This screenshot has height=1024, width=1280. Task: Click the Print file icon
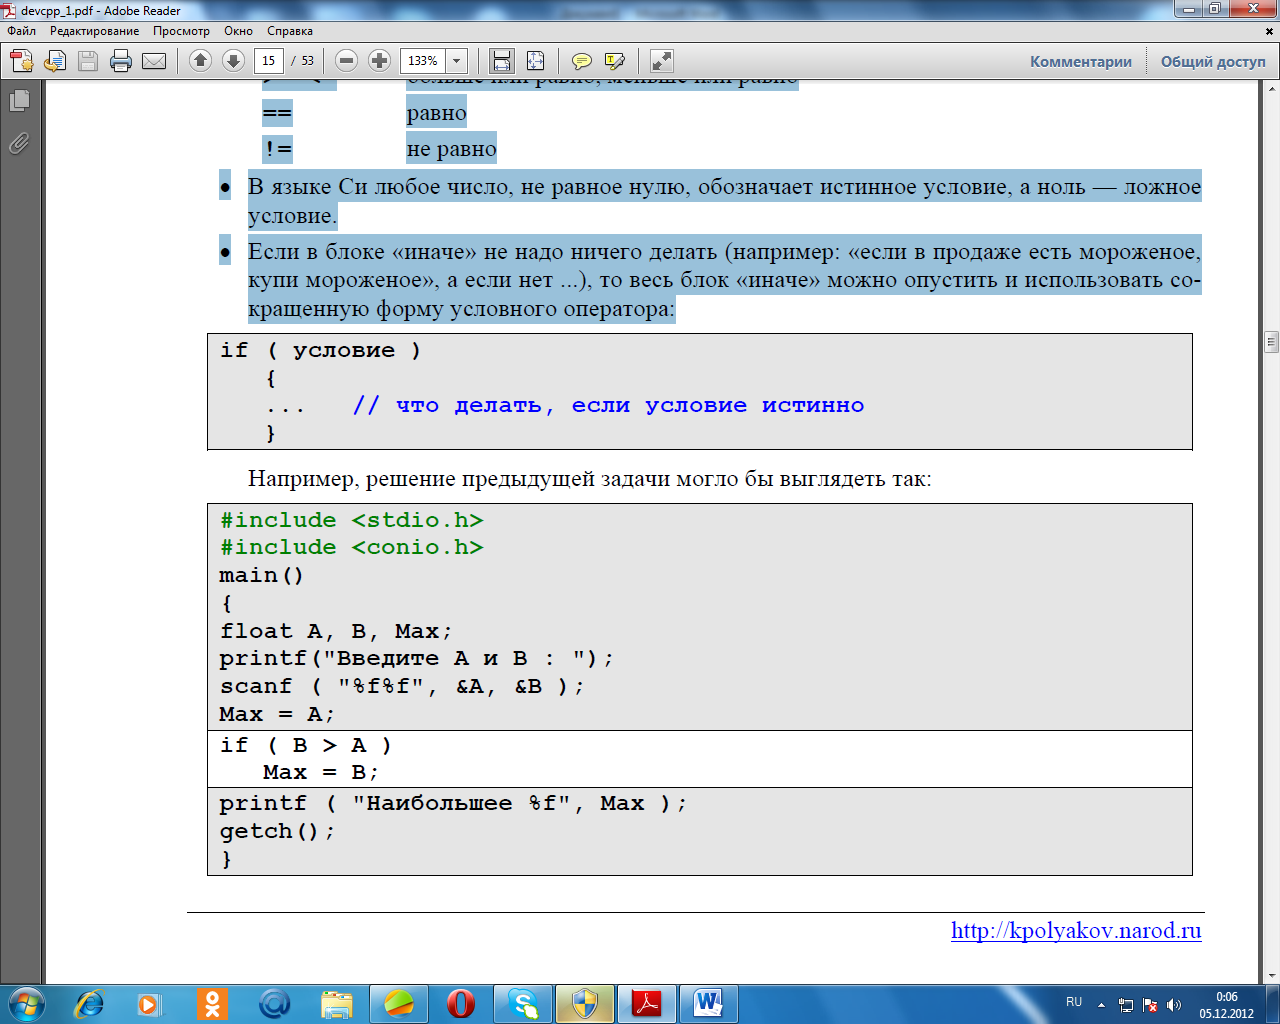pos(121,61)
